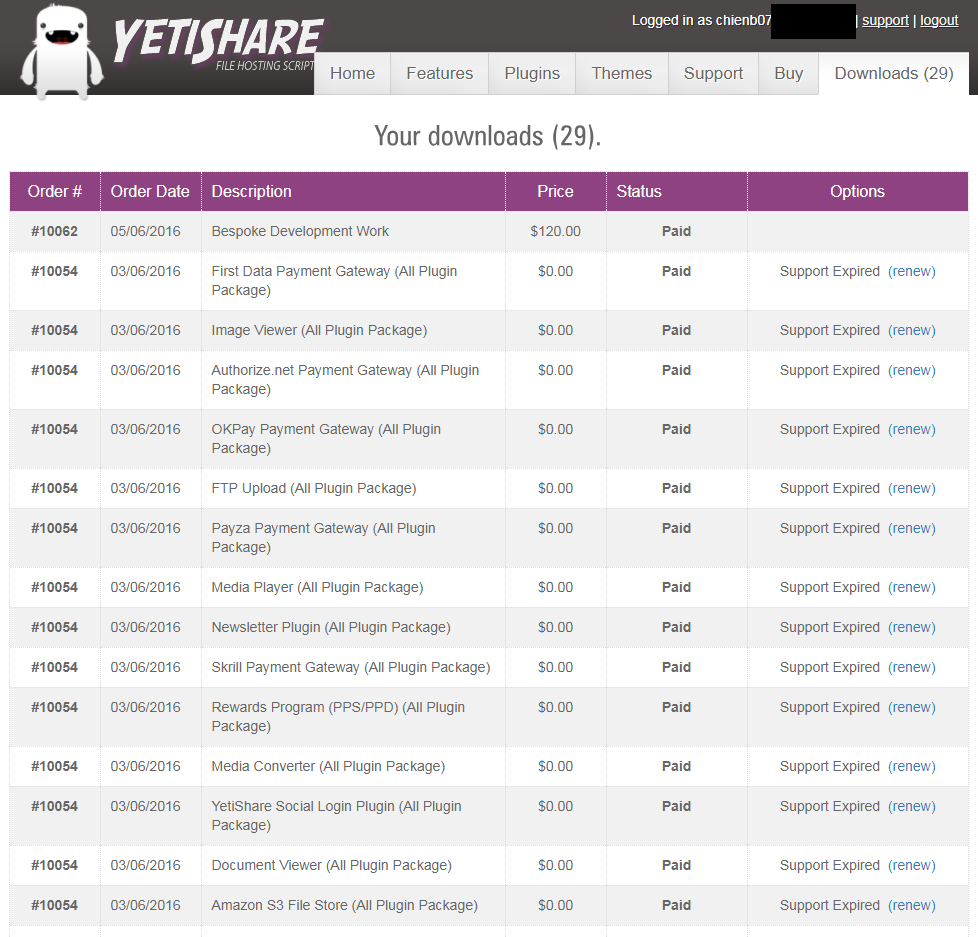Renew support for Media Player plugin
Screen dimensions: 978x937
(911, 587)
